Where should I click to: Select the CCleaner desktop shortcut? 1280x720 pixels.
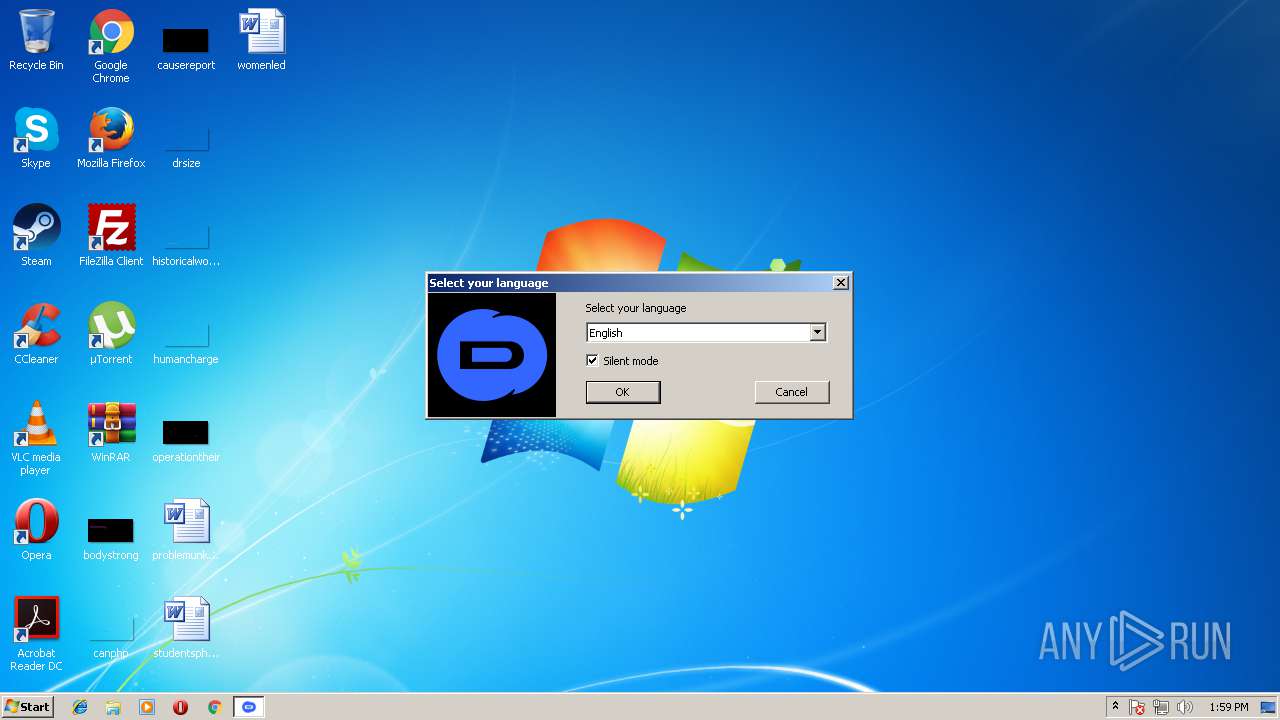pos(36,334)
